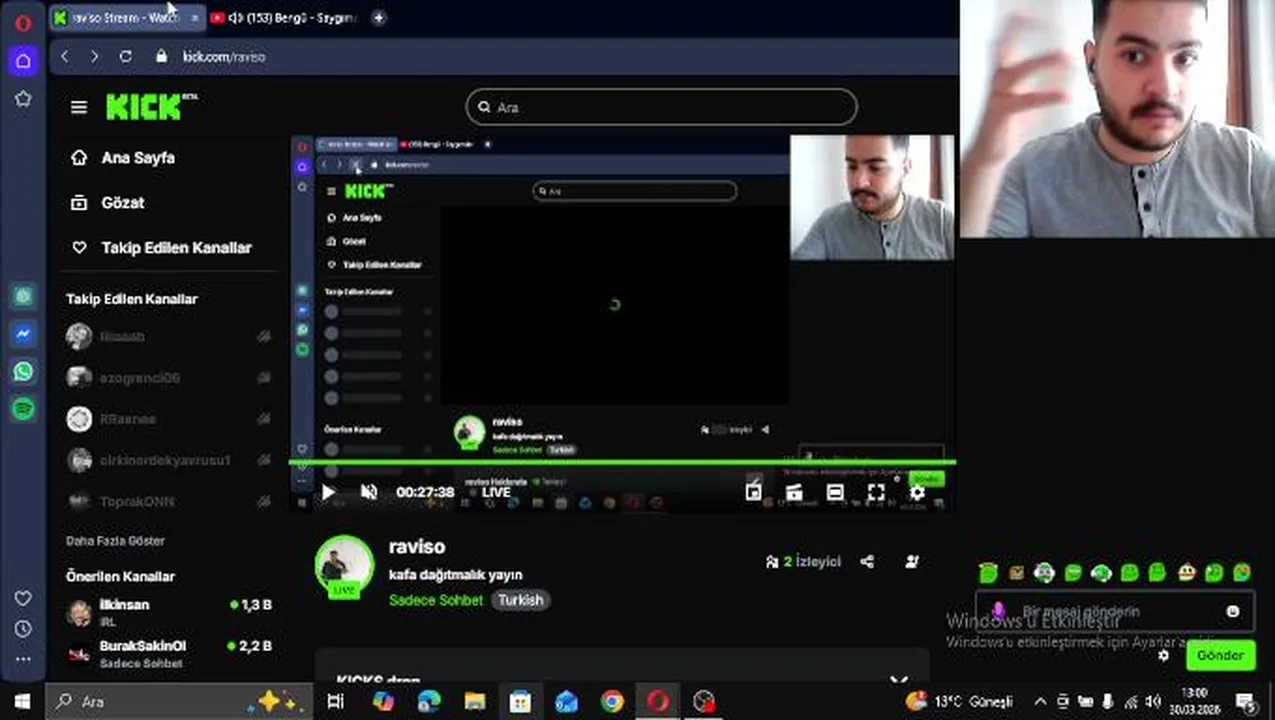Insert the brown box chat emote

click(x=1017, y=573)
